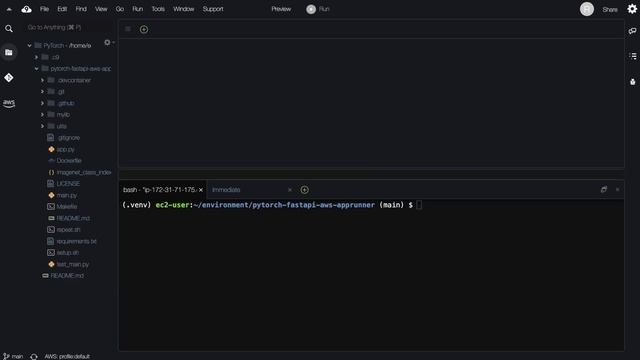Open the Find menu

tap(81, 9)
